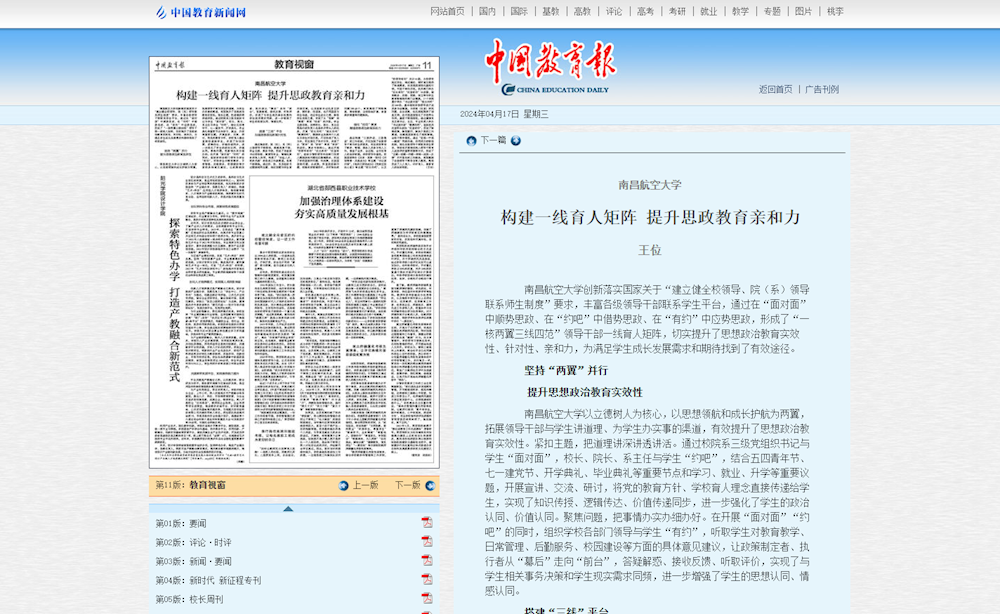This screenshot has width=1000, height=614.
Task: Open article 构建一线育人矩阵 提升思政教育亲和力
Action: pos(654,217)
